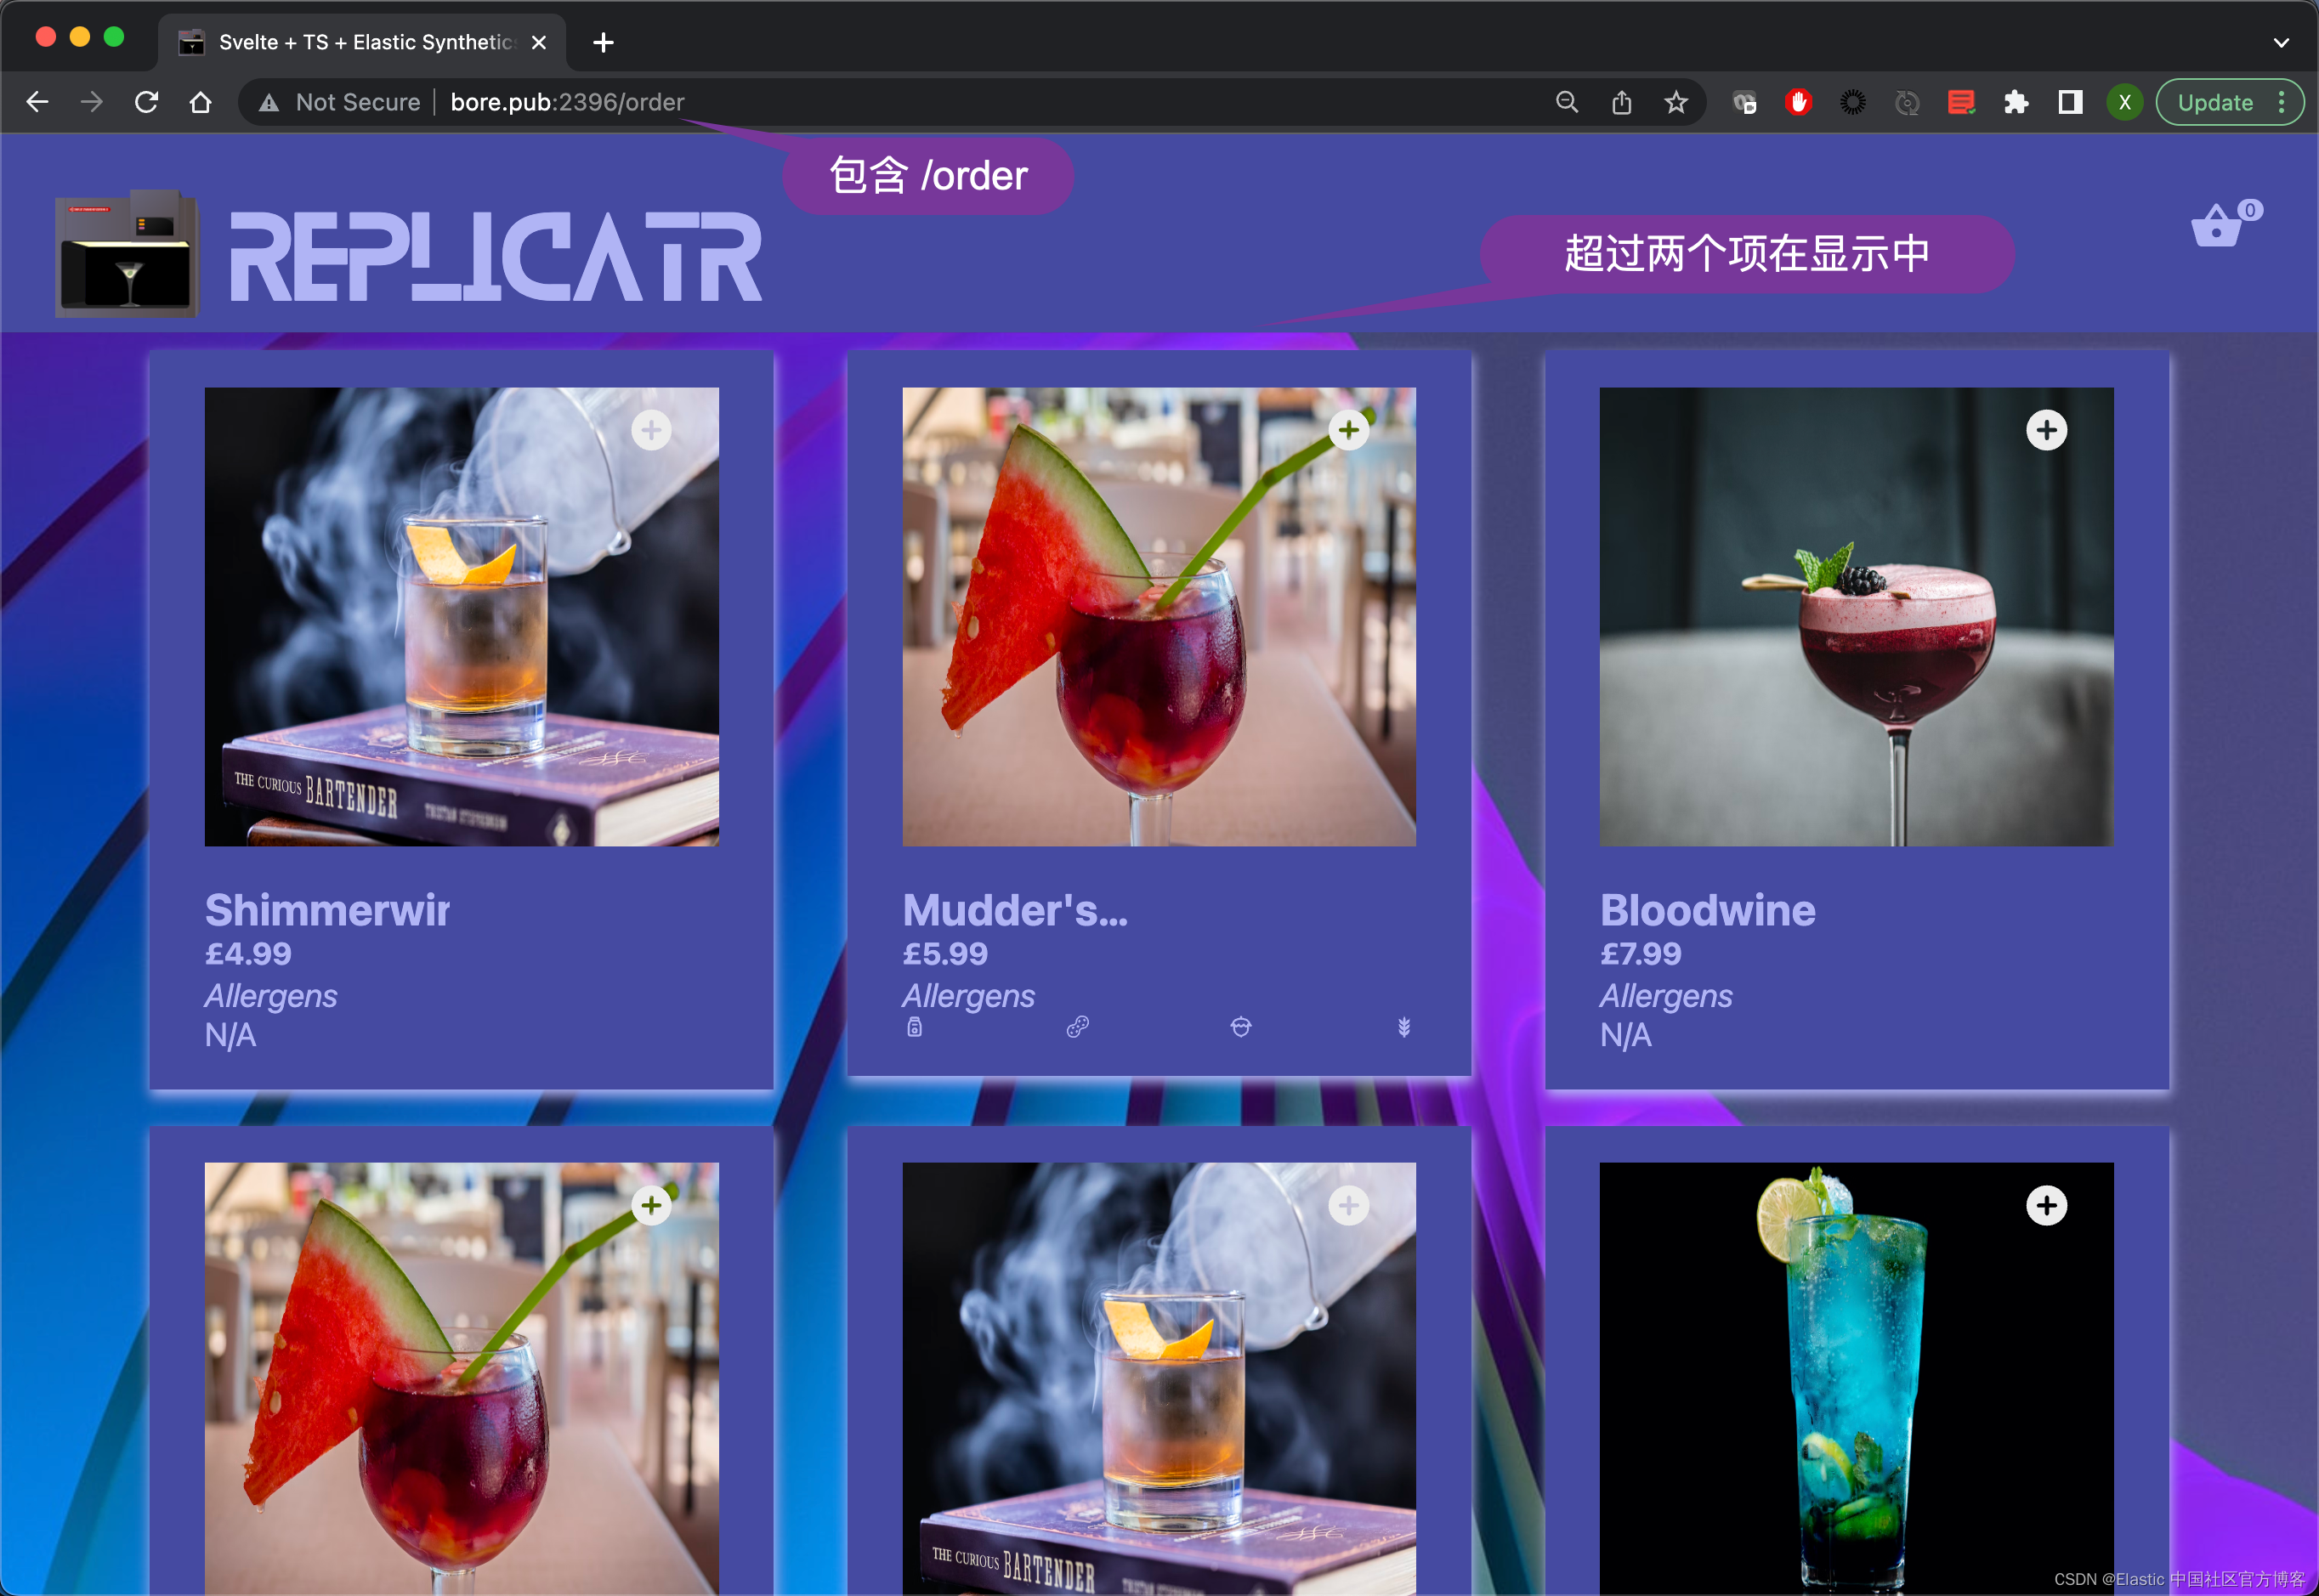Click the red hand blocker extension icon

1798,102
